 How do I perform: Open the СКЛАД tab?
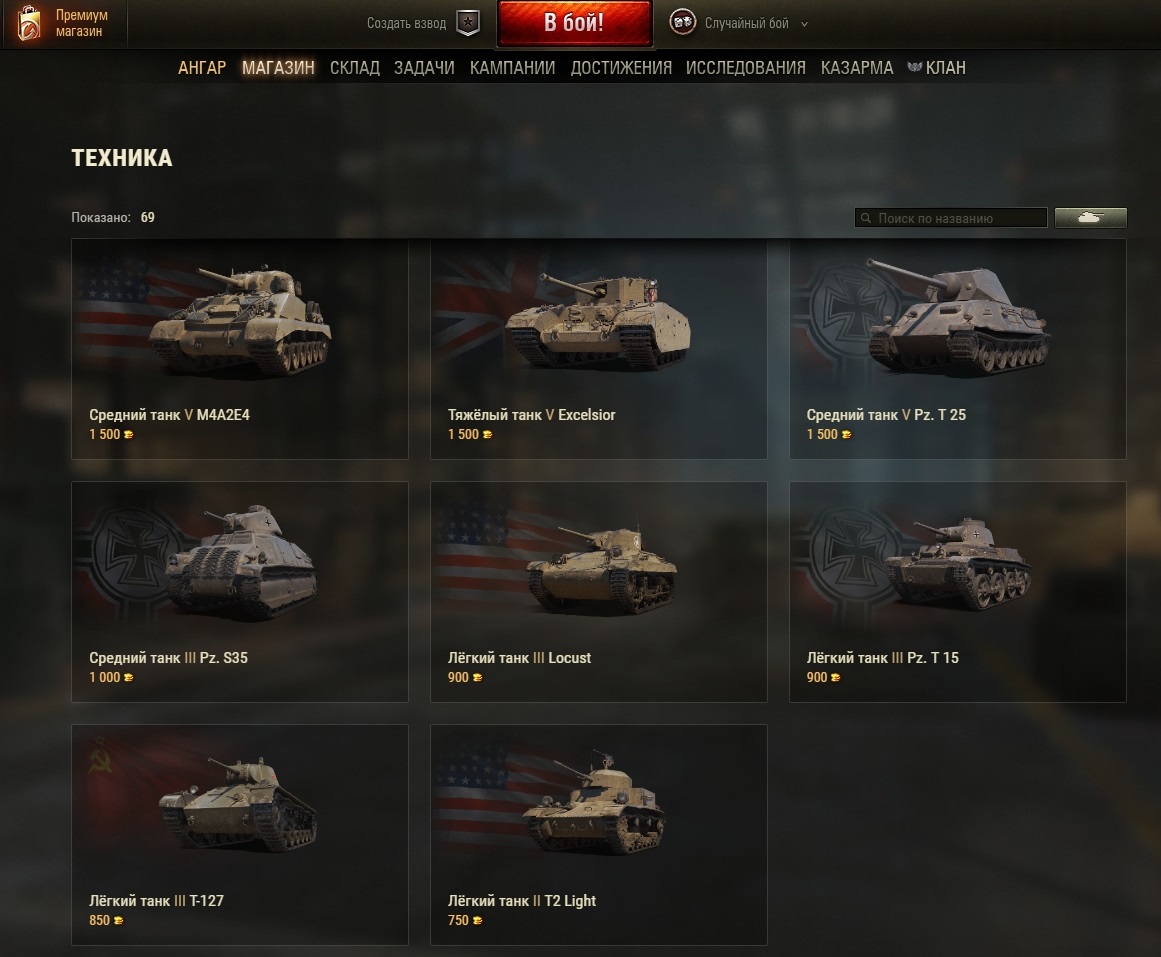[355, 68]
